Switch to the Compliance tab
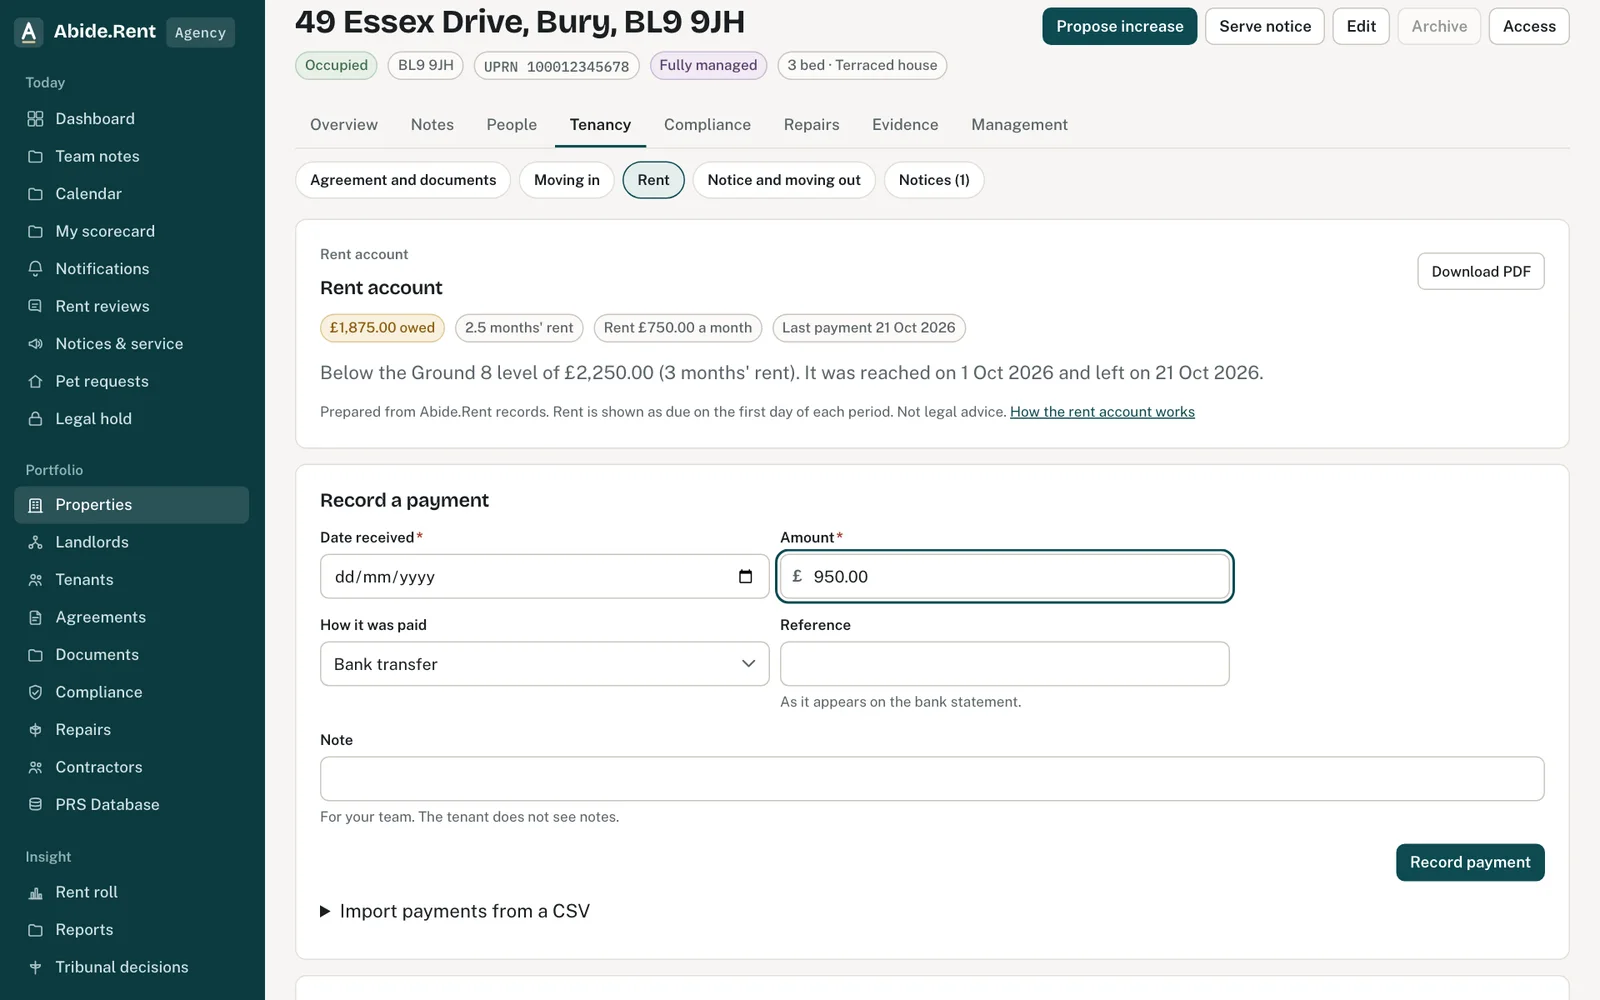1600x1000 pixels. 707,125
